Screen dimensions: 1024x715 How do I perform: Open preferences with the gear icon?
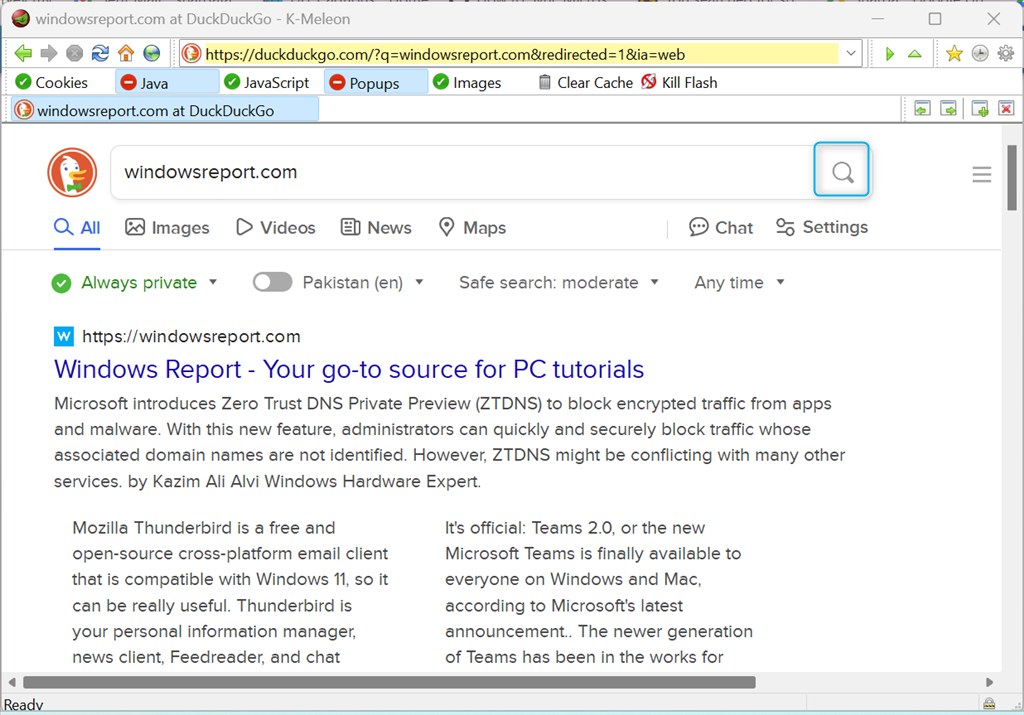click(x=1006, y=54)
